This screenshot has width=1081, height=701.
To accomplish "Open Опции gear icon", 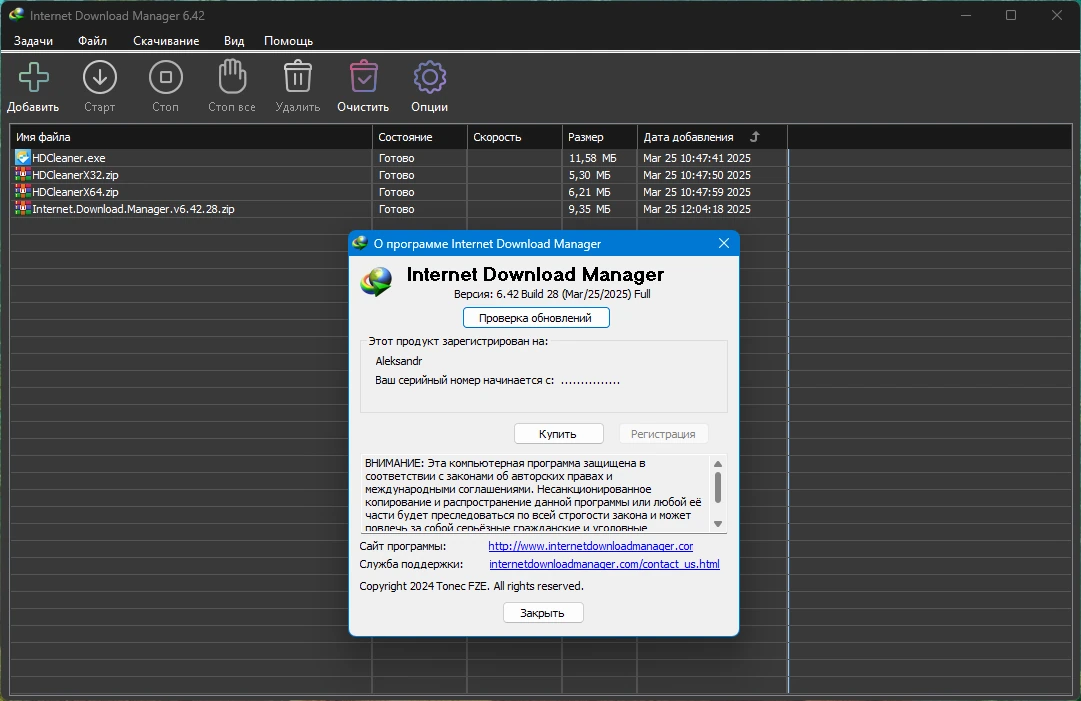I will (430, 77).
